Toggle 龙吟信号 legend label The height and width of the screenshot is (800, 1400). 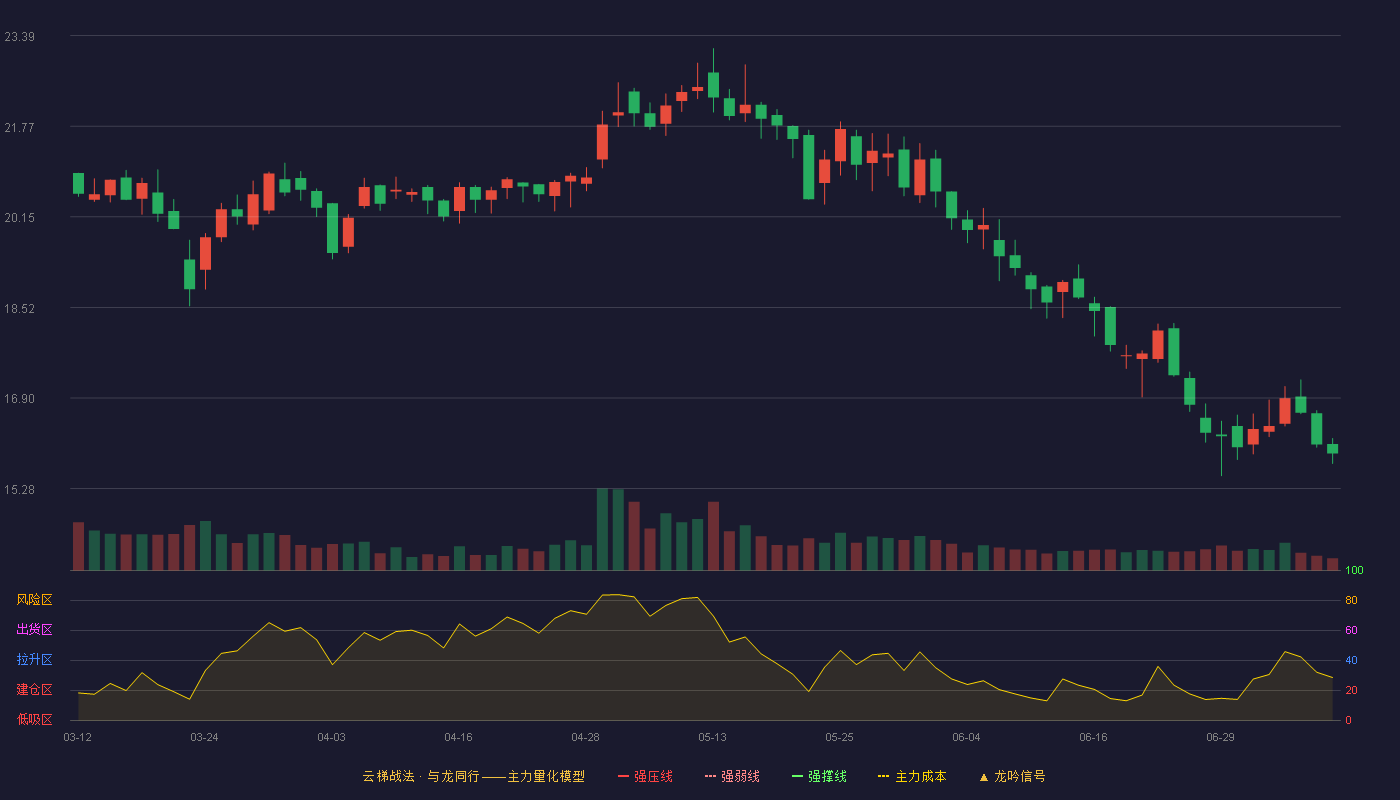pyautogui.click(x=1019, y=776)
